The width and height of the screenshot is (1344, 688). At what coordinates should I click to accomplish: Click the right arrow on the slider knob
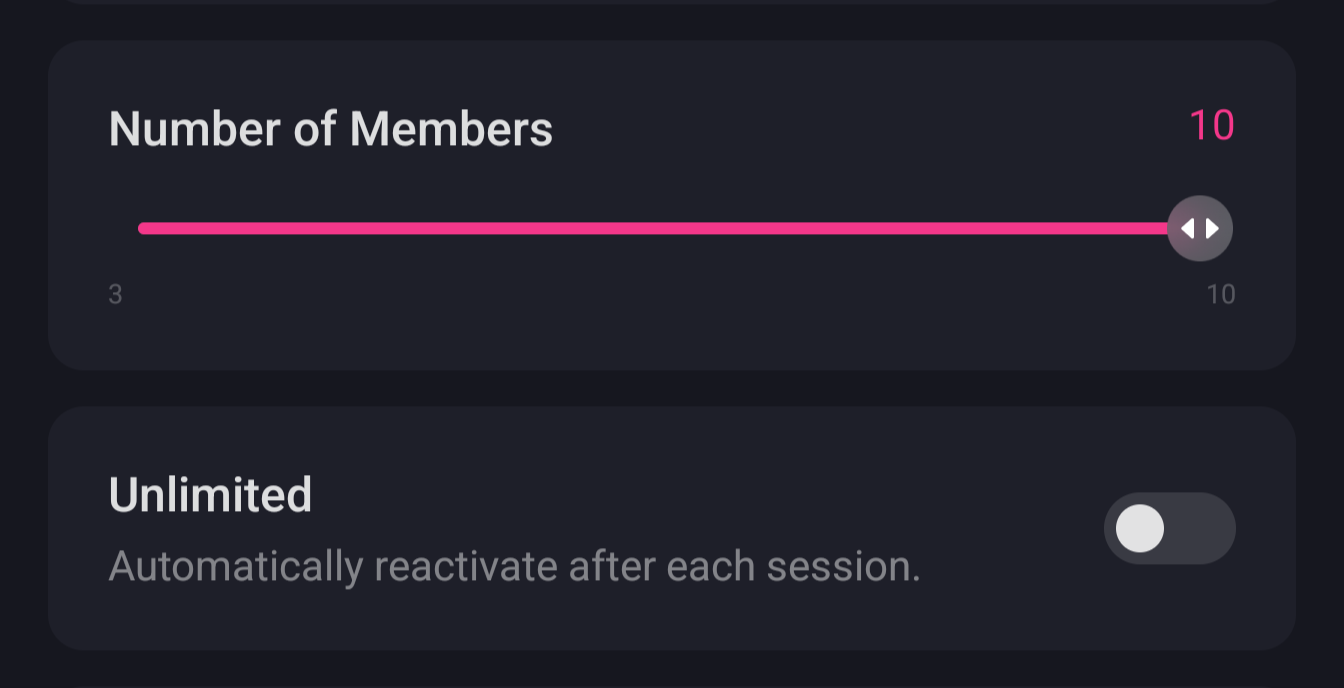coord(1212,228)
